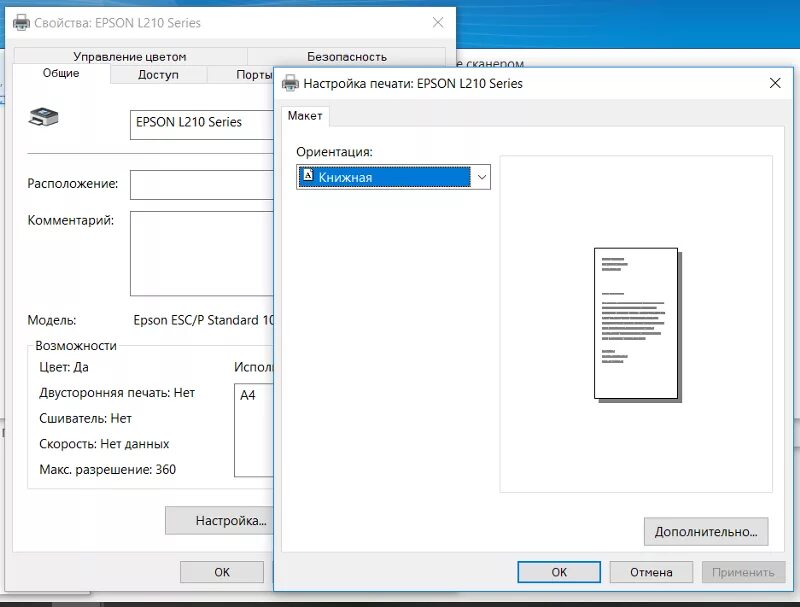Select A4 in the paper list
800x607 pixels.
pos(248,395)
